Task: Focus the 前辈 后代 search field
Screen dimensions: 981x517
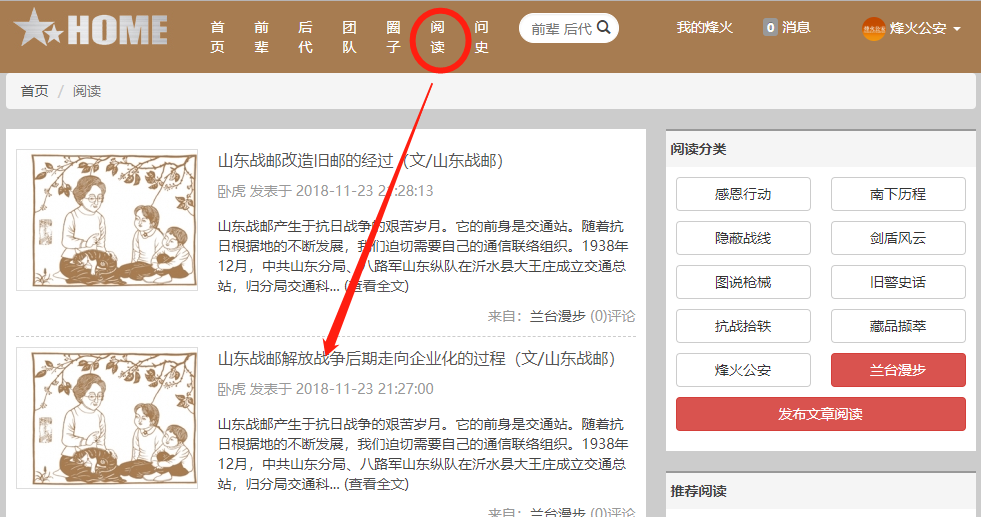Action: tap(560, 29)
